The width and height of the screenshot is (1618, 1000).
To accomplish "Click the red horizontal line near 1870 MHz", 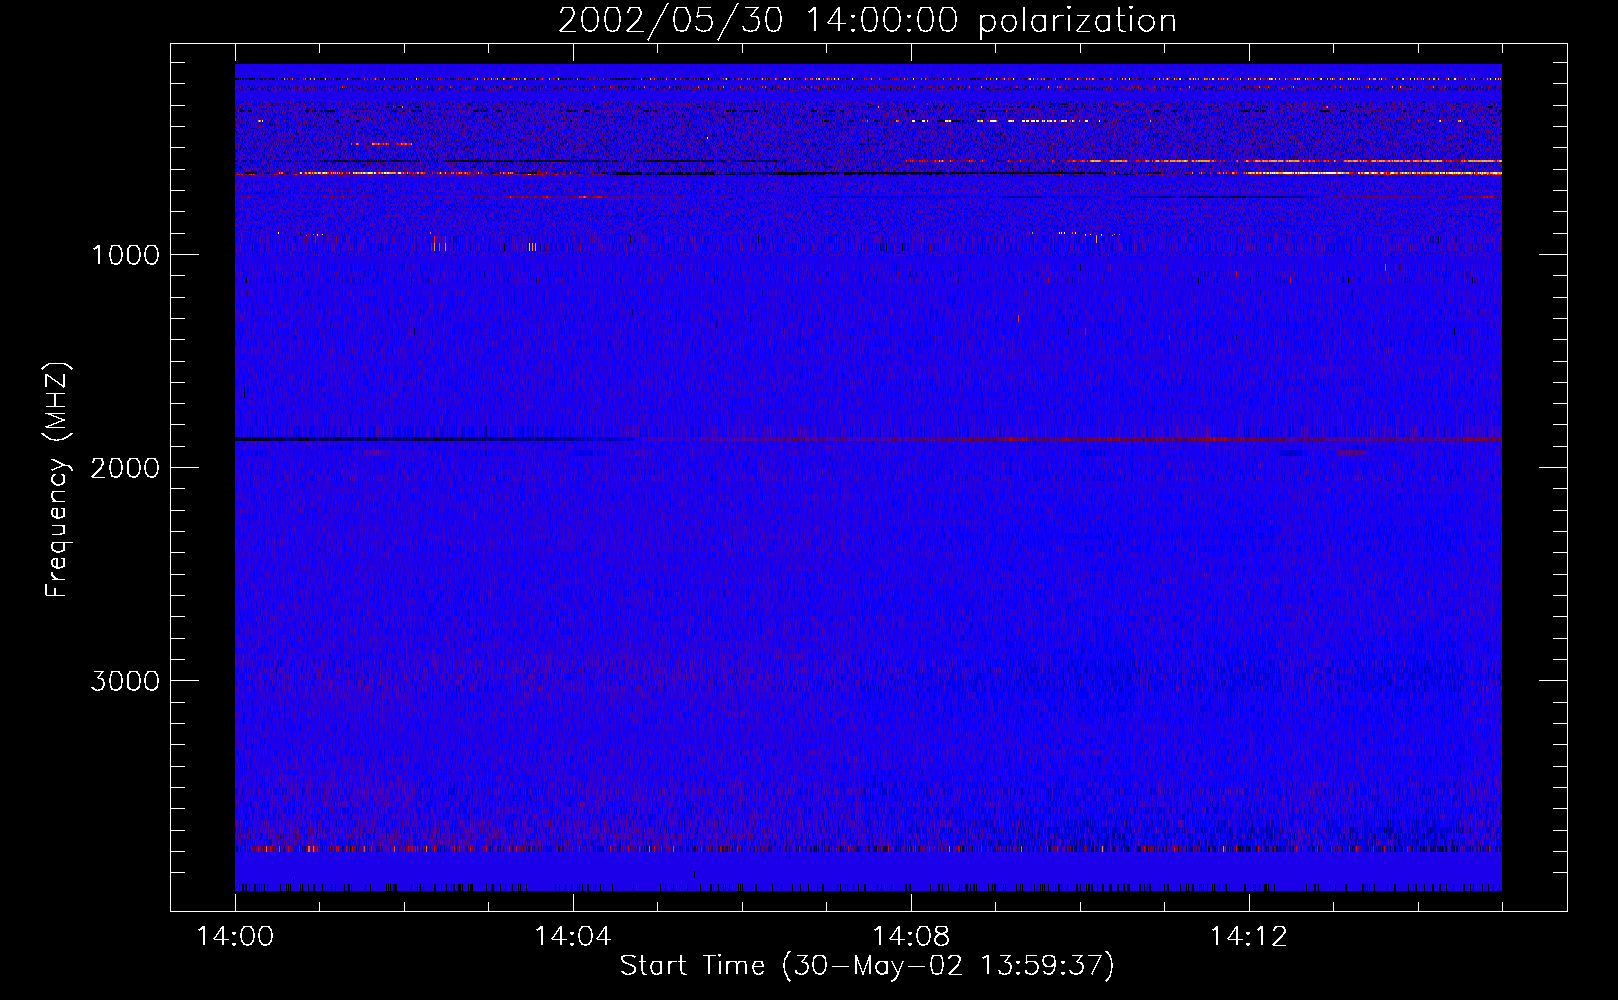I will coord(1070,439).
